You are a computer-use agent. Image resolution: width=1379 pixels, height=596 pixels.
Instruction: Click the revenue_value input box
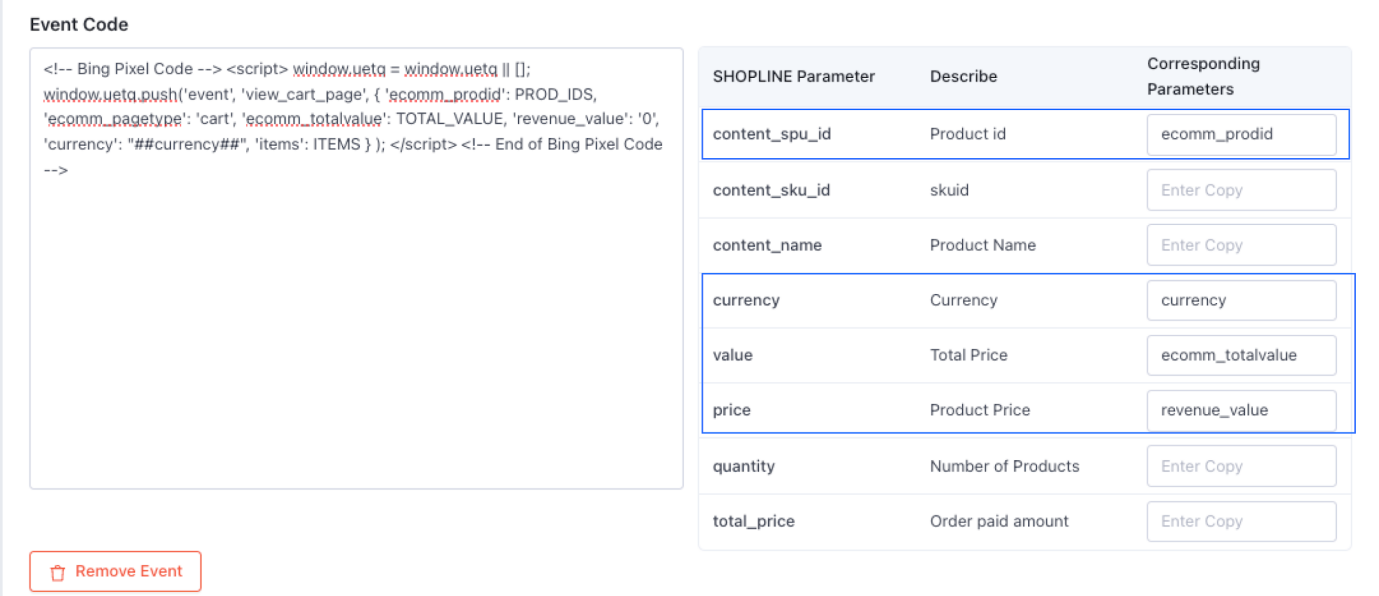pyautogui.click(x=1240, y=410)
